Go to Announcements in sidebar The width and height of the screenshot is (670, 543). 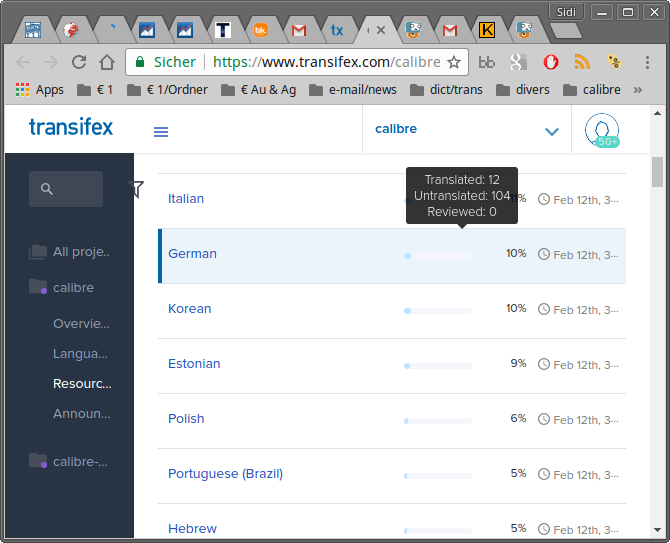click(x=82, y=414)
